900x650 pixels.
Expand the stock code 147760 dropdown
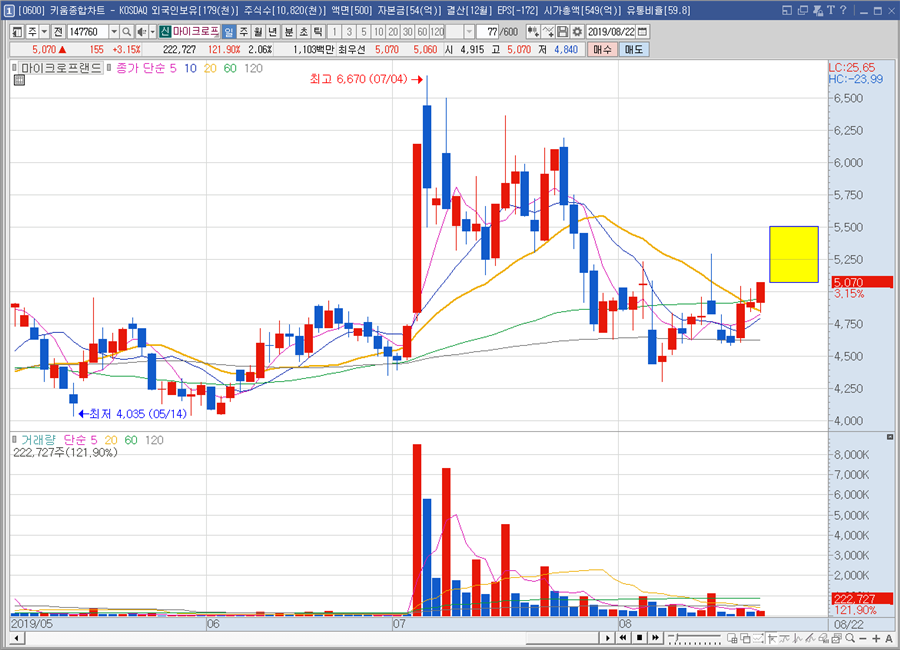click(114, 32)
